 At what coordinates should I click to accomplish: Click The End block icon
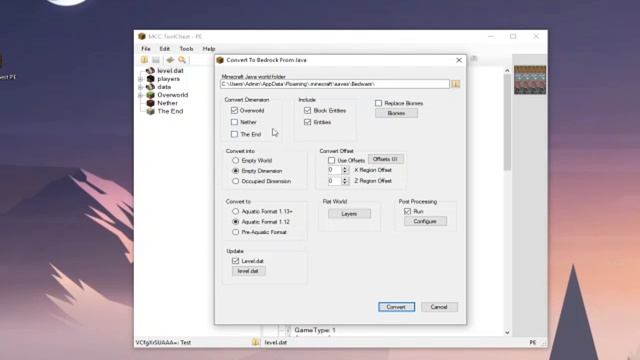click(x=150, y=111)
